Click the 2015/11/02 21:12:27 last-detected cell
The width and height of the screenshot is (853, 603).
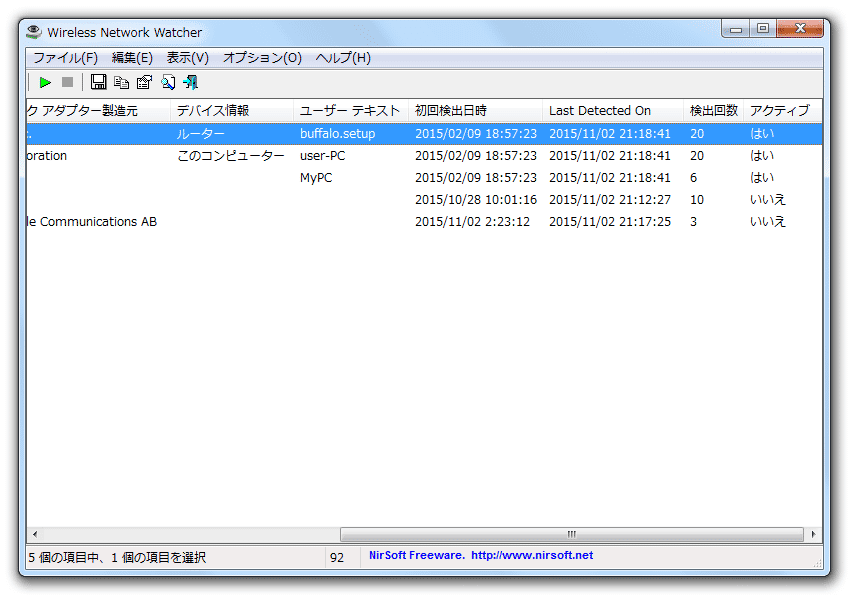pyautogui.click(x=610, y=200)
